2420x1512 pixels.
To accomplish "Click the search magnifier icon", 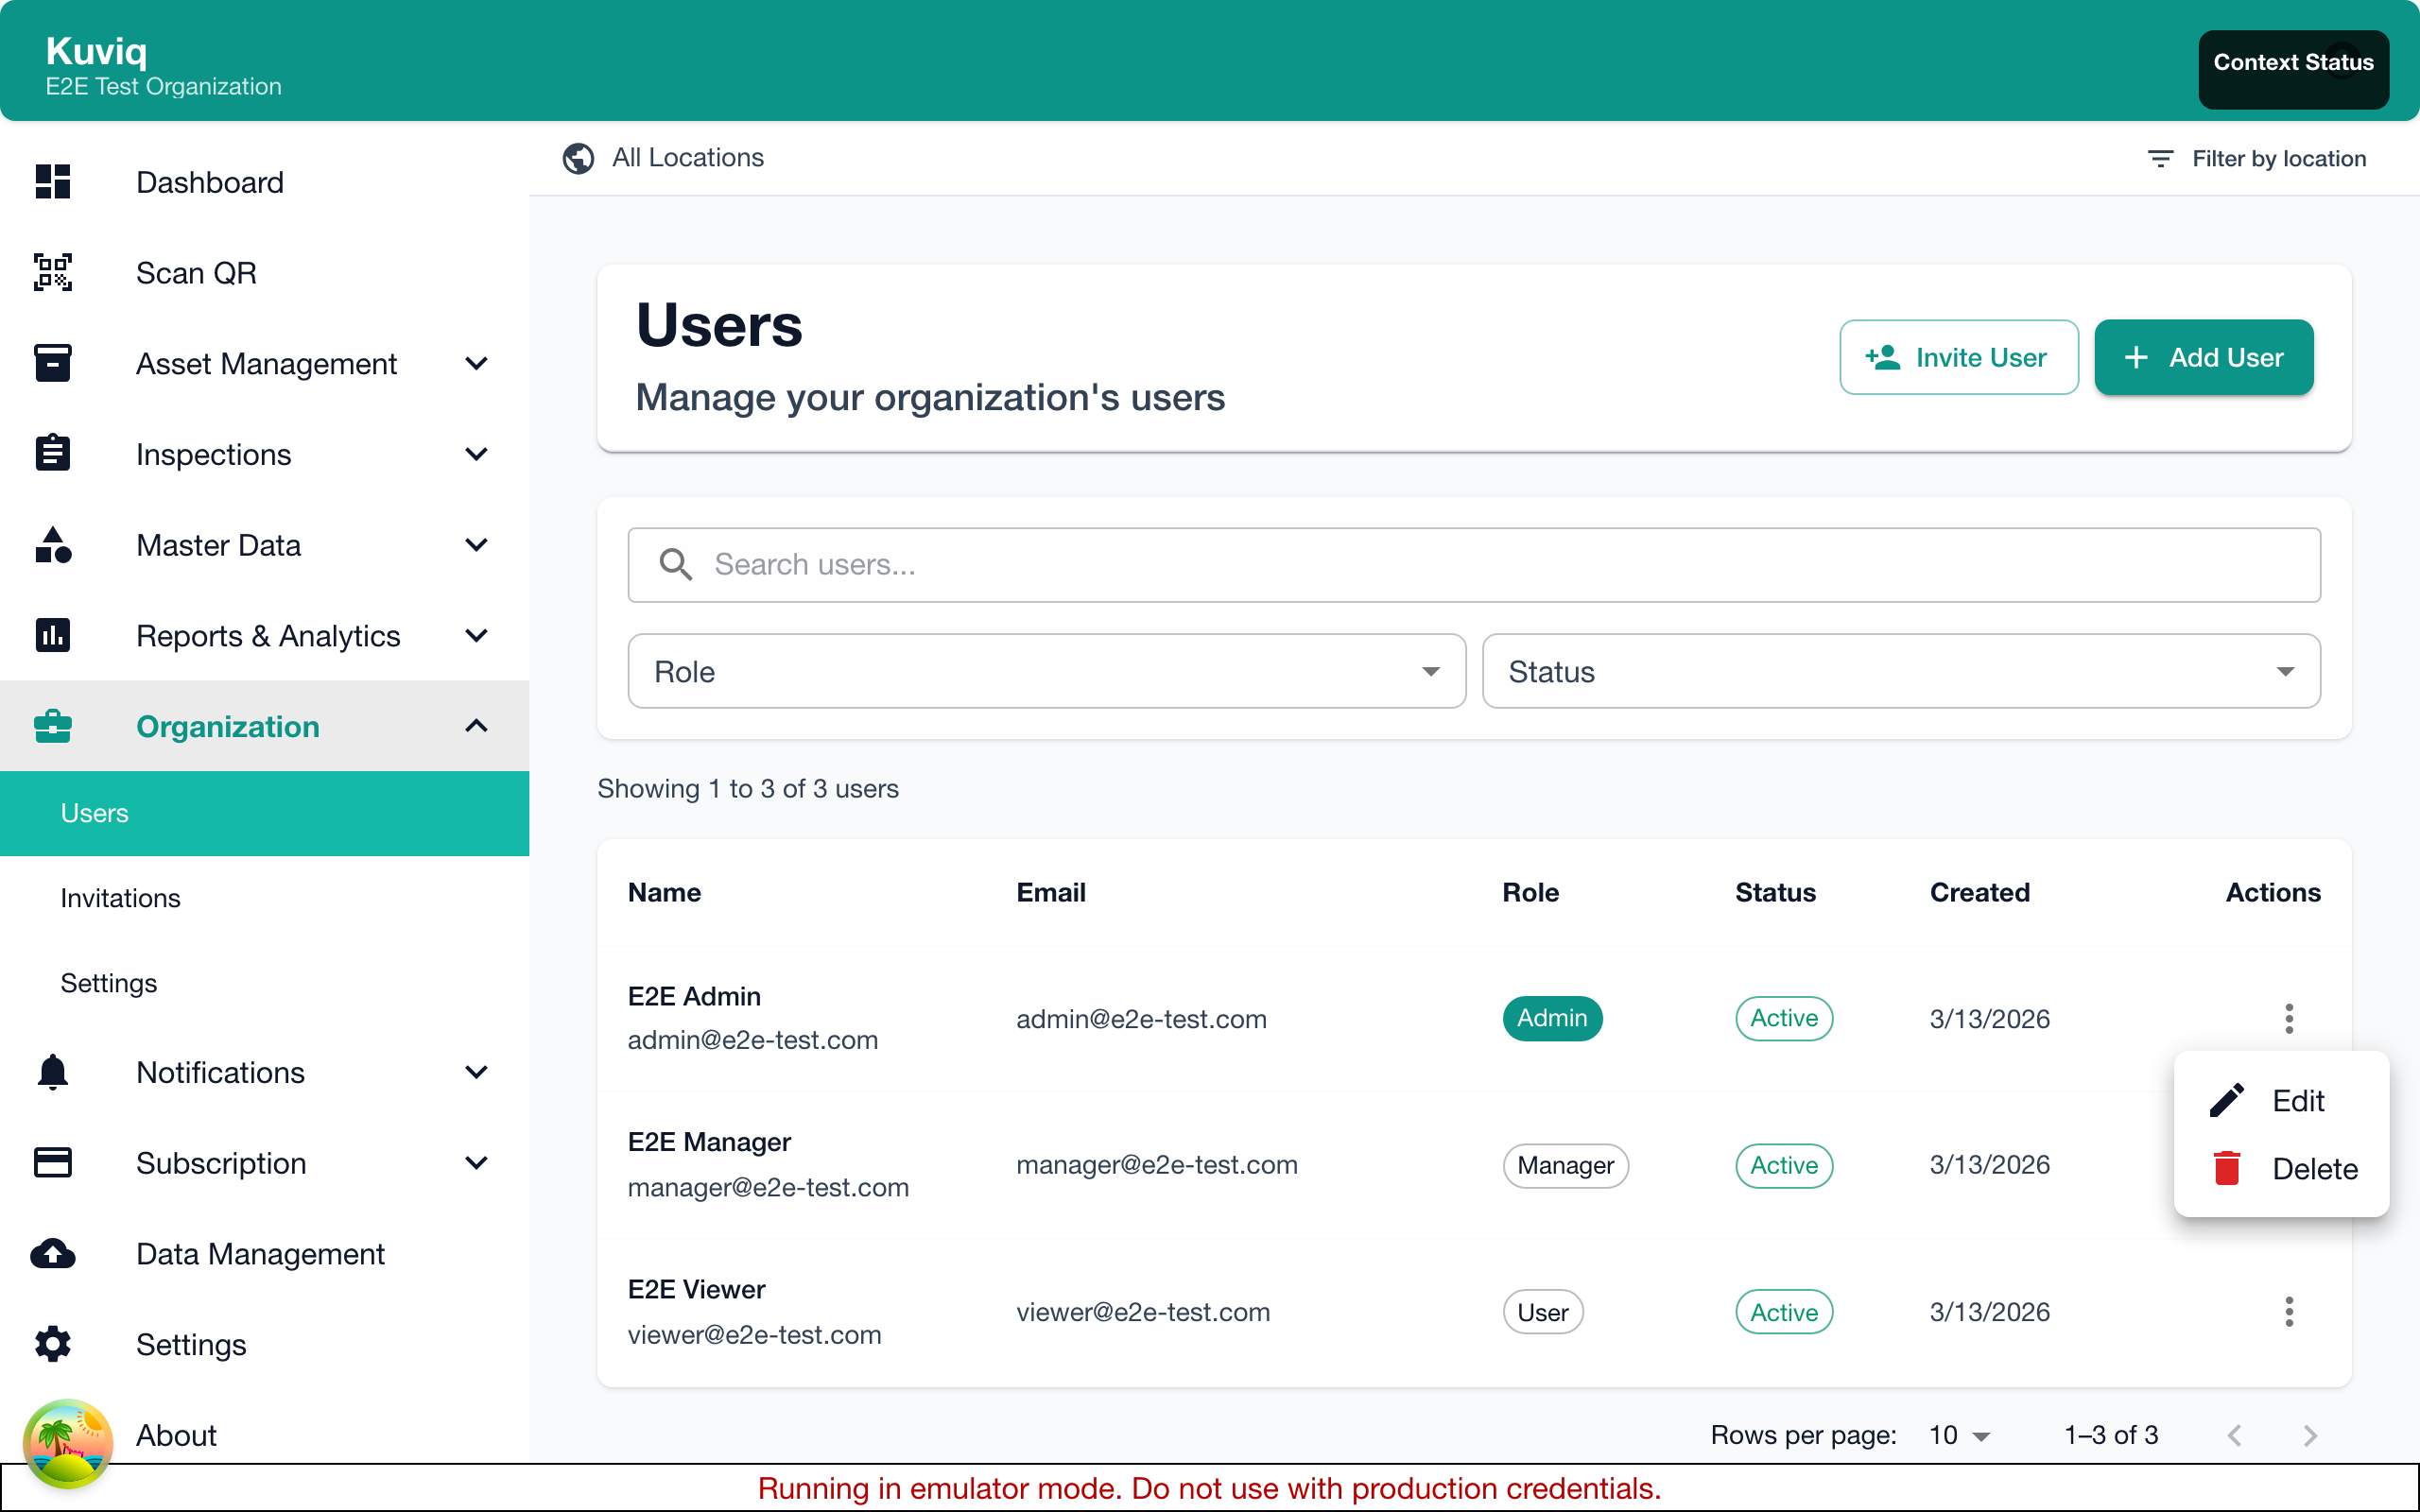I will point(676,565).
